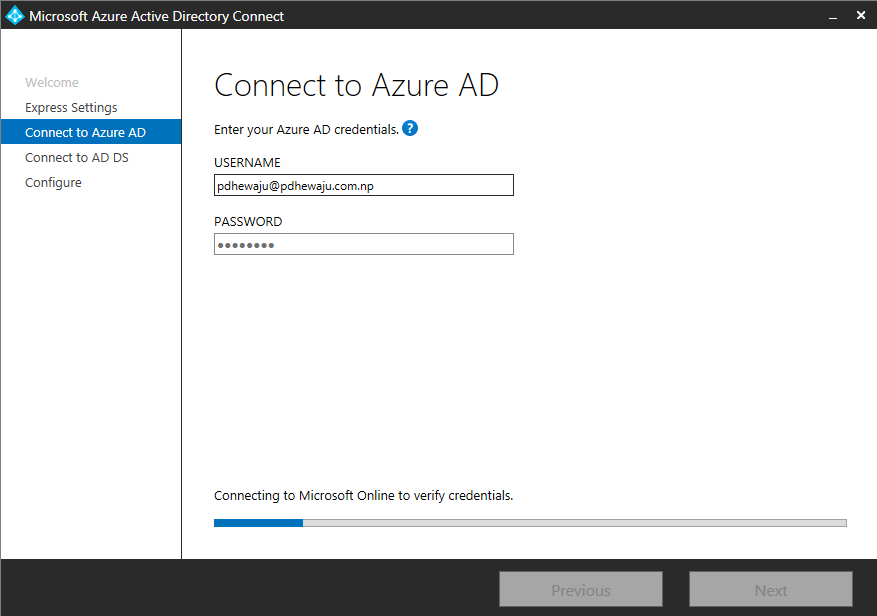Click the window title 'Microsoft Azure Active Directory Connect'
Screen dimensions: 877x616
[x=157, y=16]
